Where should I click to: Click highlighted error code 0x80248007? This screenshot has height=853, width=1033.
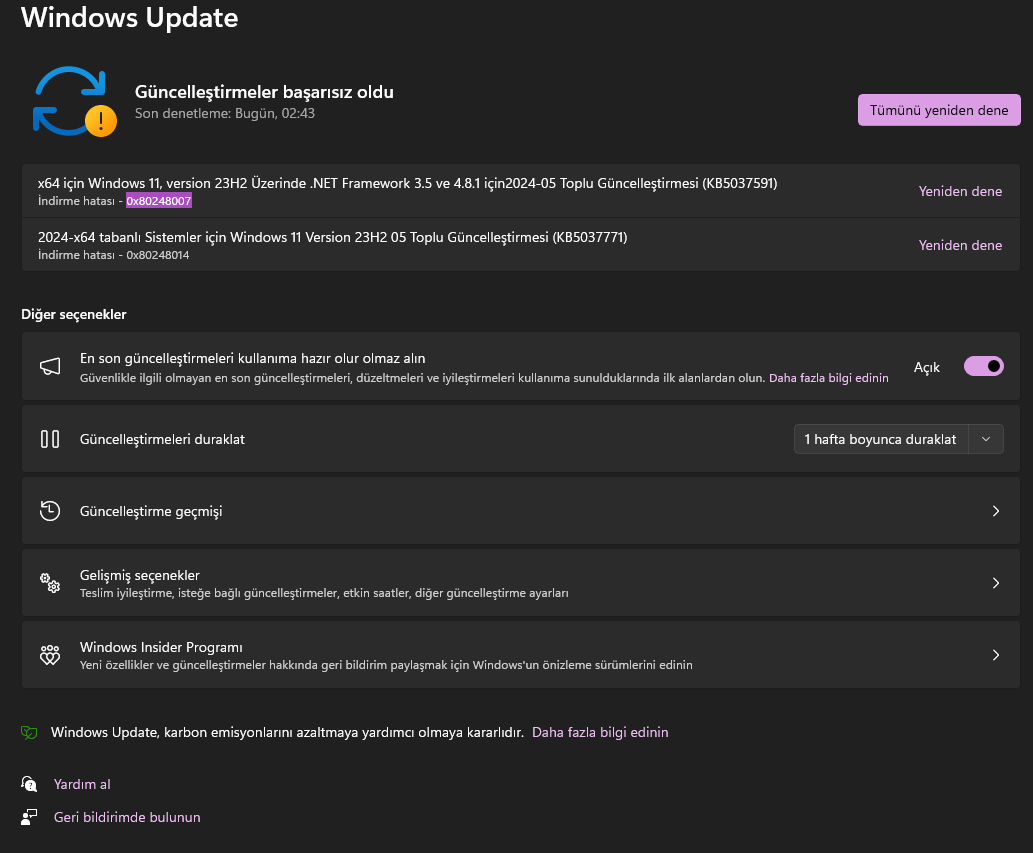159,201
